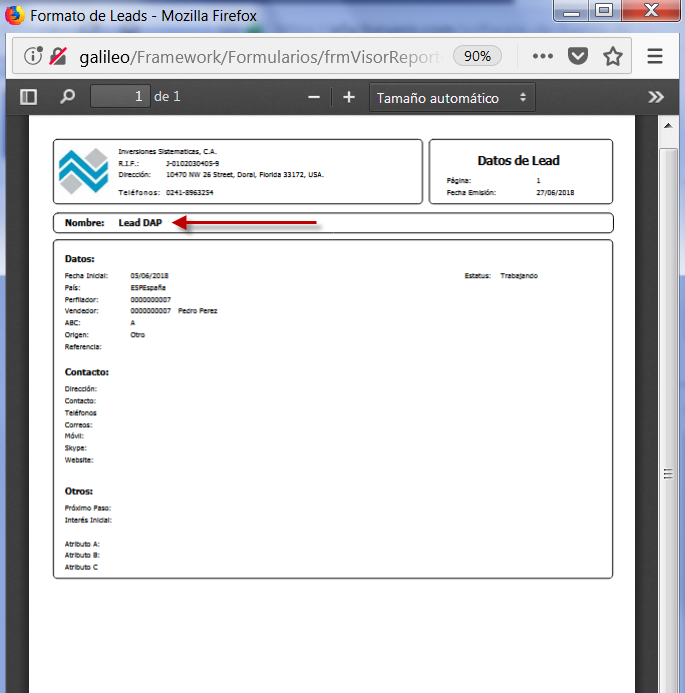Save page to Pocket
Image resolution: width=685 pixels, height=693 pixels.
578,57
